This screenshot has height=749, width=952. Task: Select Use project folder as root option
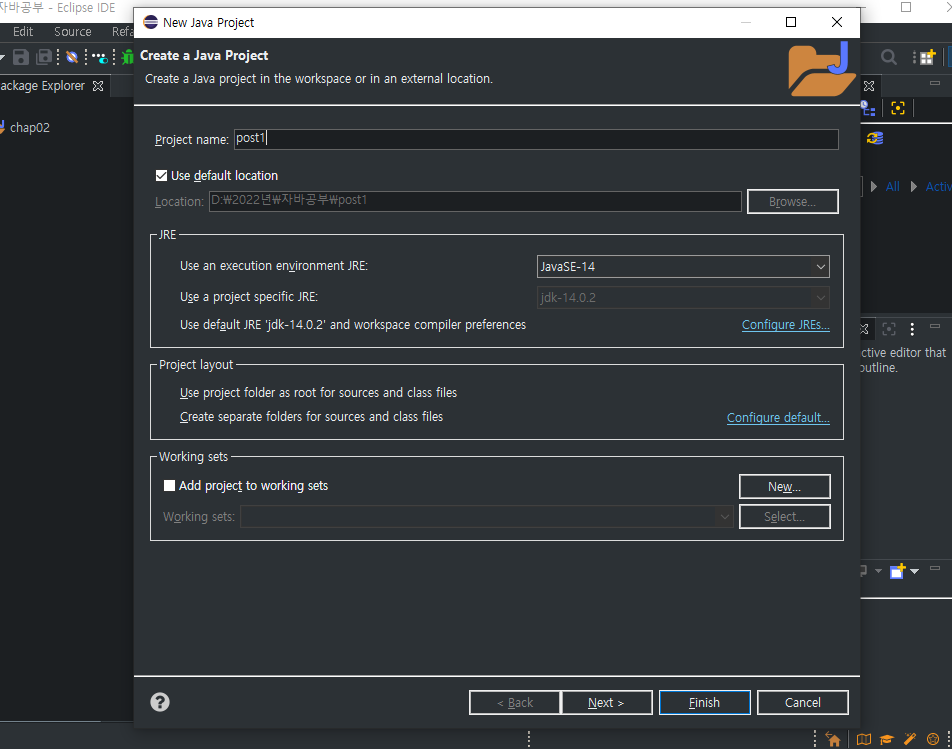tap(318, 393)
